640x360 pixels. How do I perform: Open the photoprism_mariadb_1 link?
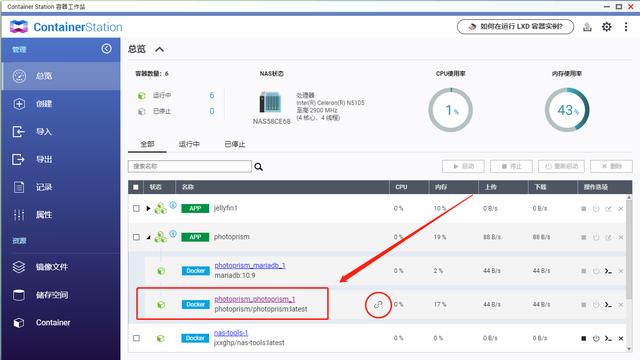pos(250,265)
